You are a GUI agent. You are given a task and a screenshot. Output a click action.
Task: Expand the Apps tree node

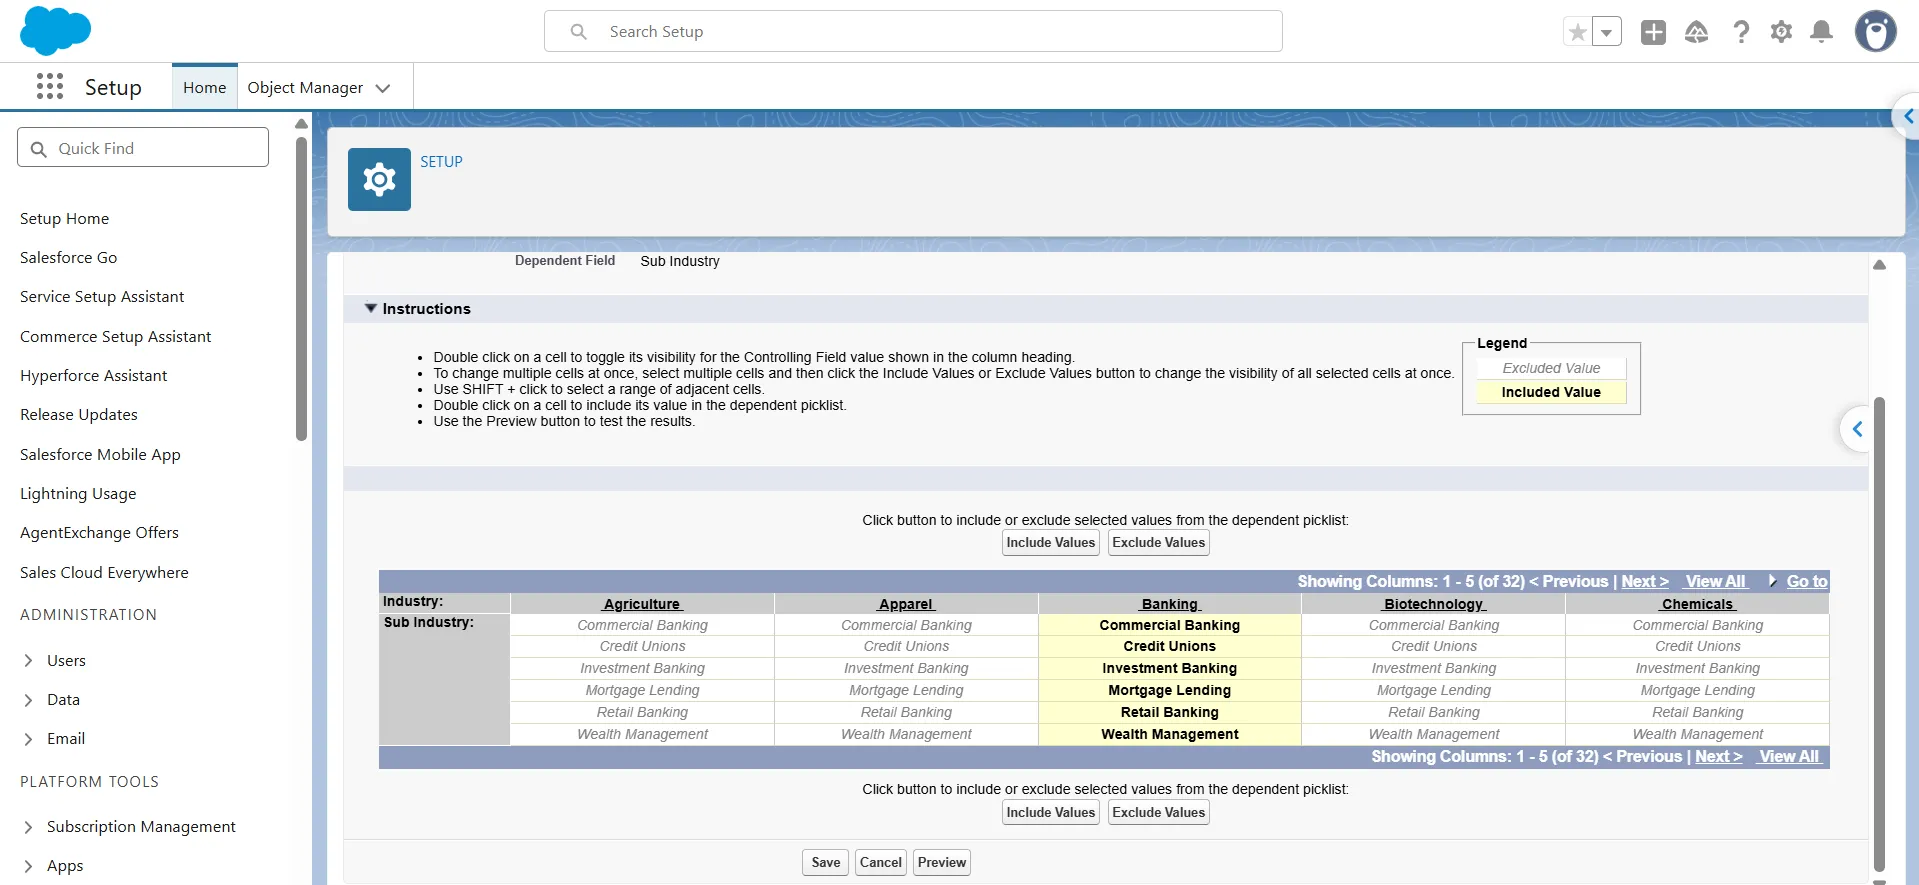point(28,866)
